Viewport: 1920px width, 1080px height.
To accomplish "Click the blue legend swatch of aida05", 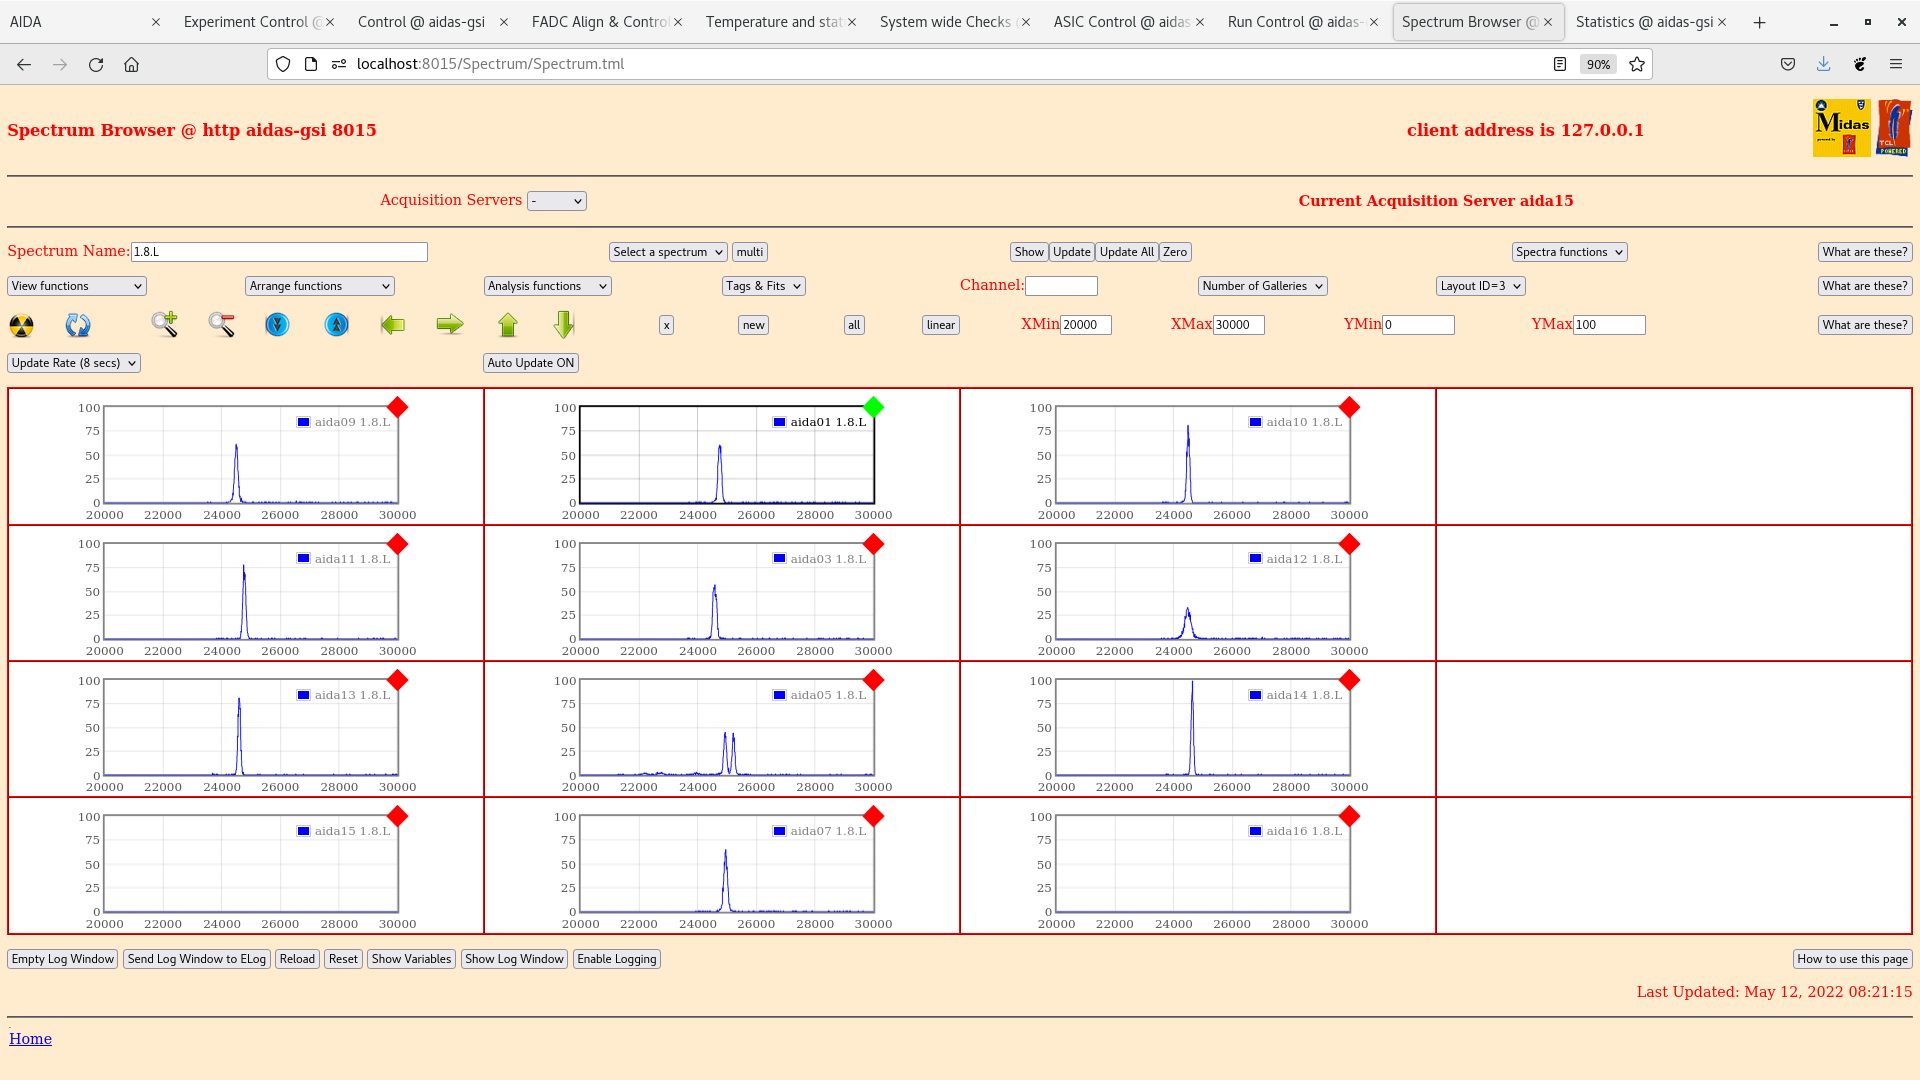I will point(779,695).
